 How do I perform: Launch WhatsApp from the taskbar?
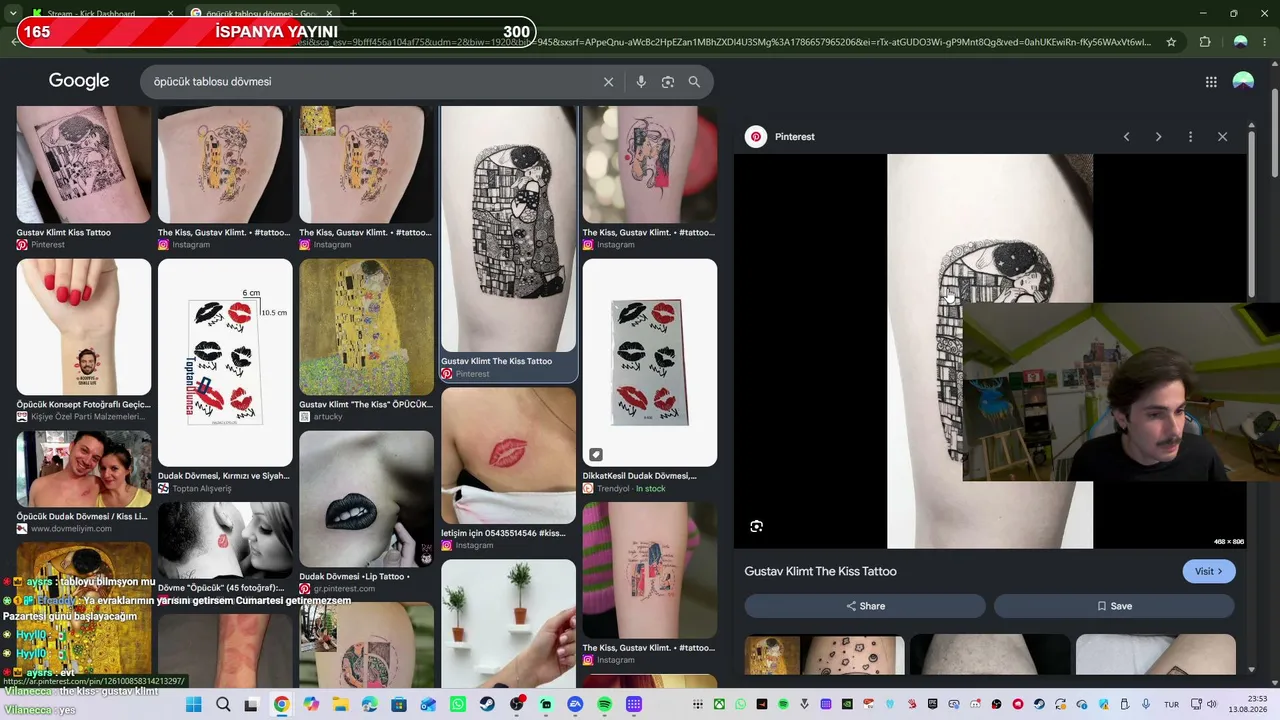coord(458,705)
